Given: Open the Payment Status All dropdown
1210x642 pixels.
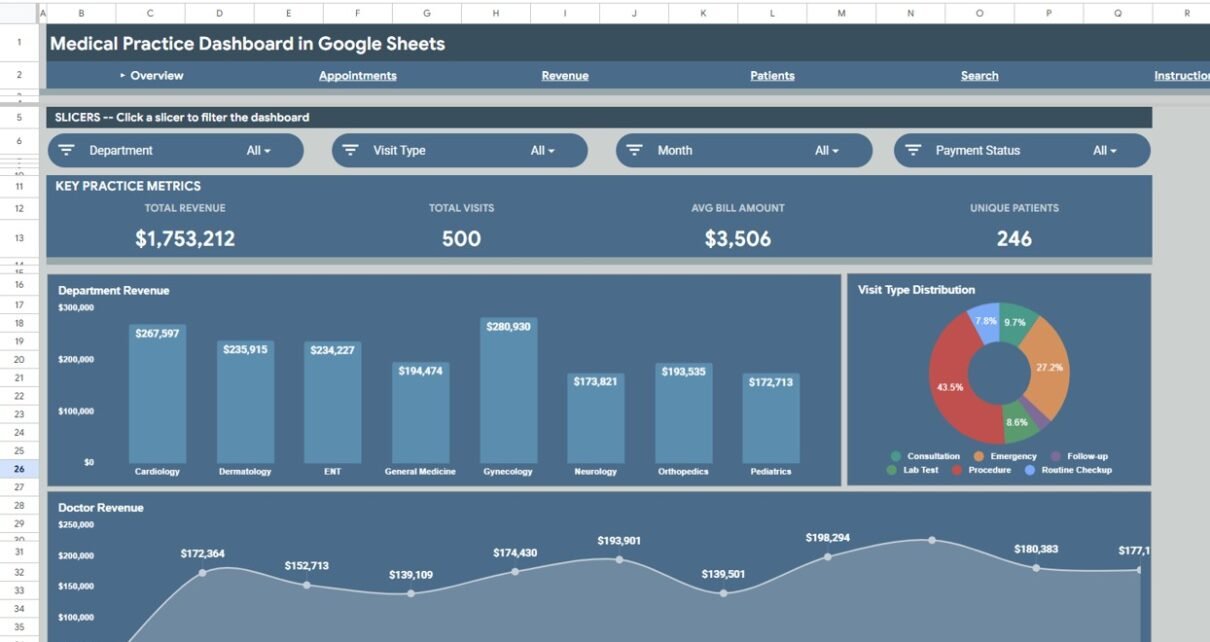Looking at the screenshot, I should tap(1105, 150).
